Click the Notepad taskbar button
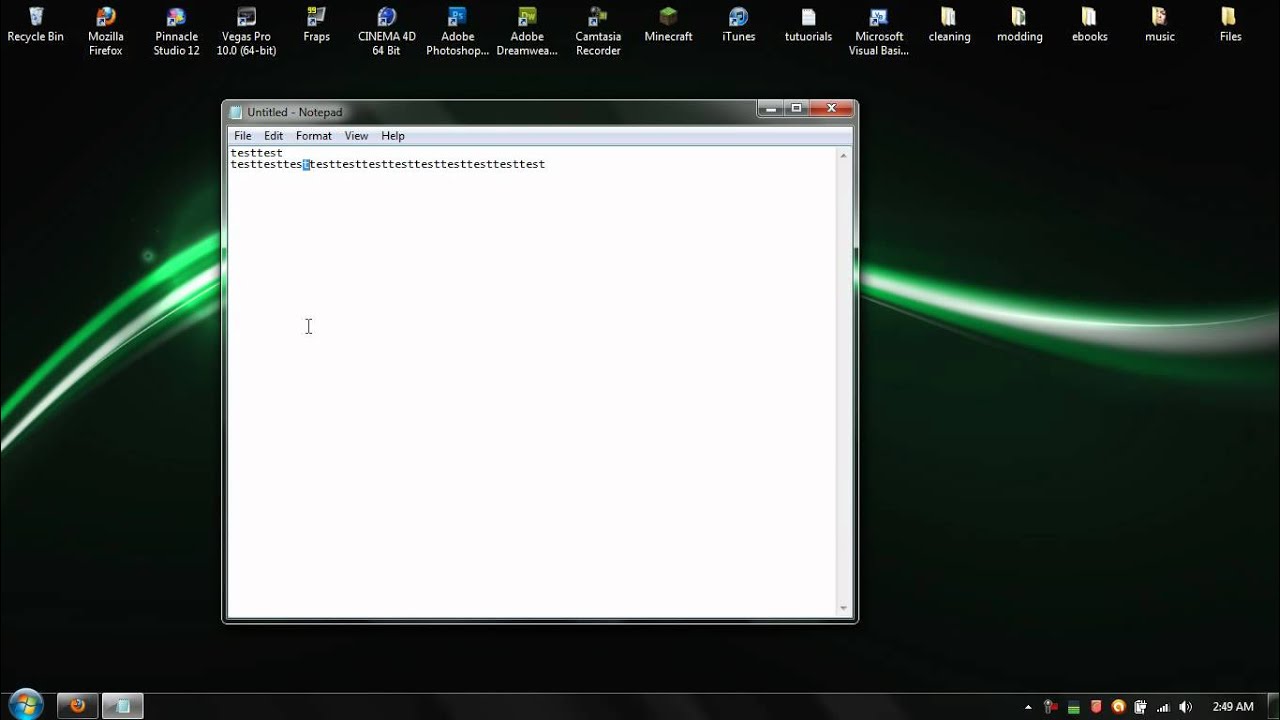This screenshot has width=1280, height=720. pyautogui.click(x=122, y=706)
